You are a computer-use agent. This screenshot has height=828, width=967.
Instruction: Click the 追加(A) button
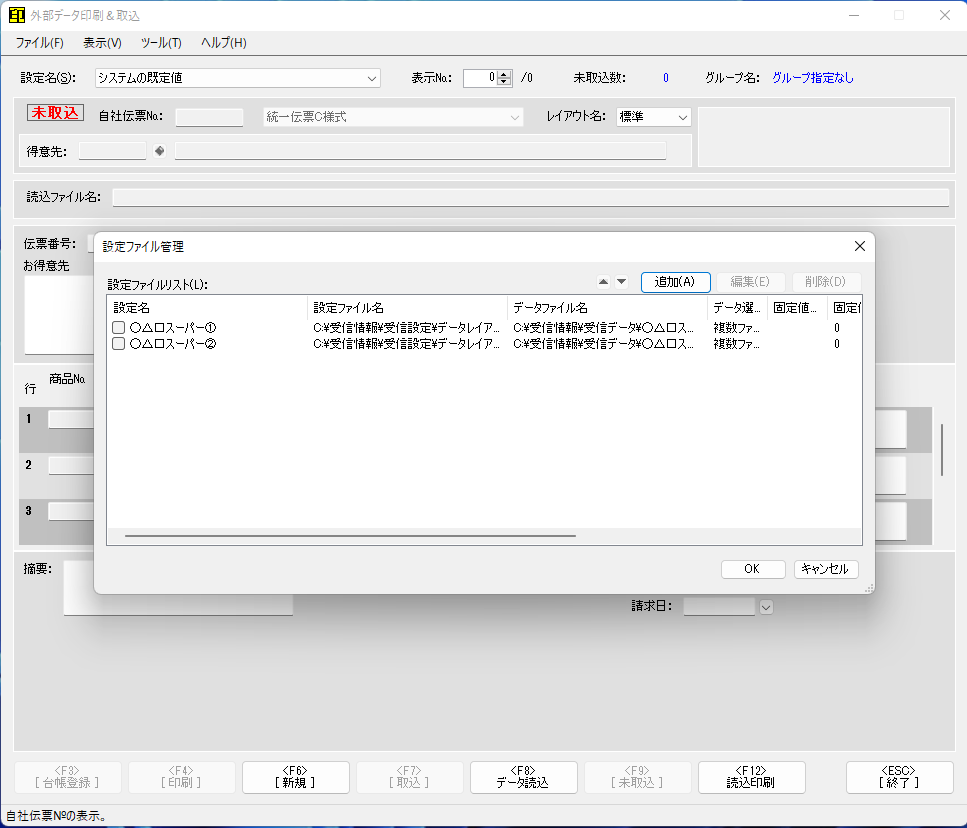tap(675, 282)
